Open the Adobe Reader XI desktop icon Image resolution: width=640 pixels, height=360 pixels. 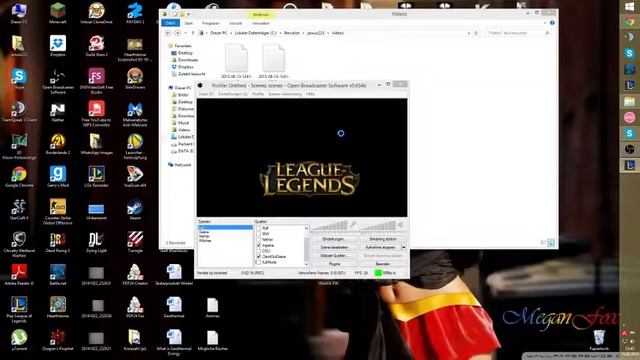19,273
